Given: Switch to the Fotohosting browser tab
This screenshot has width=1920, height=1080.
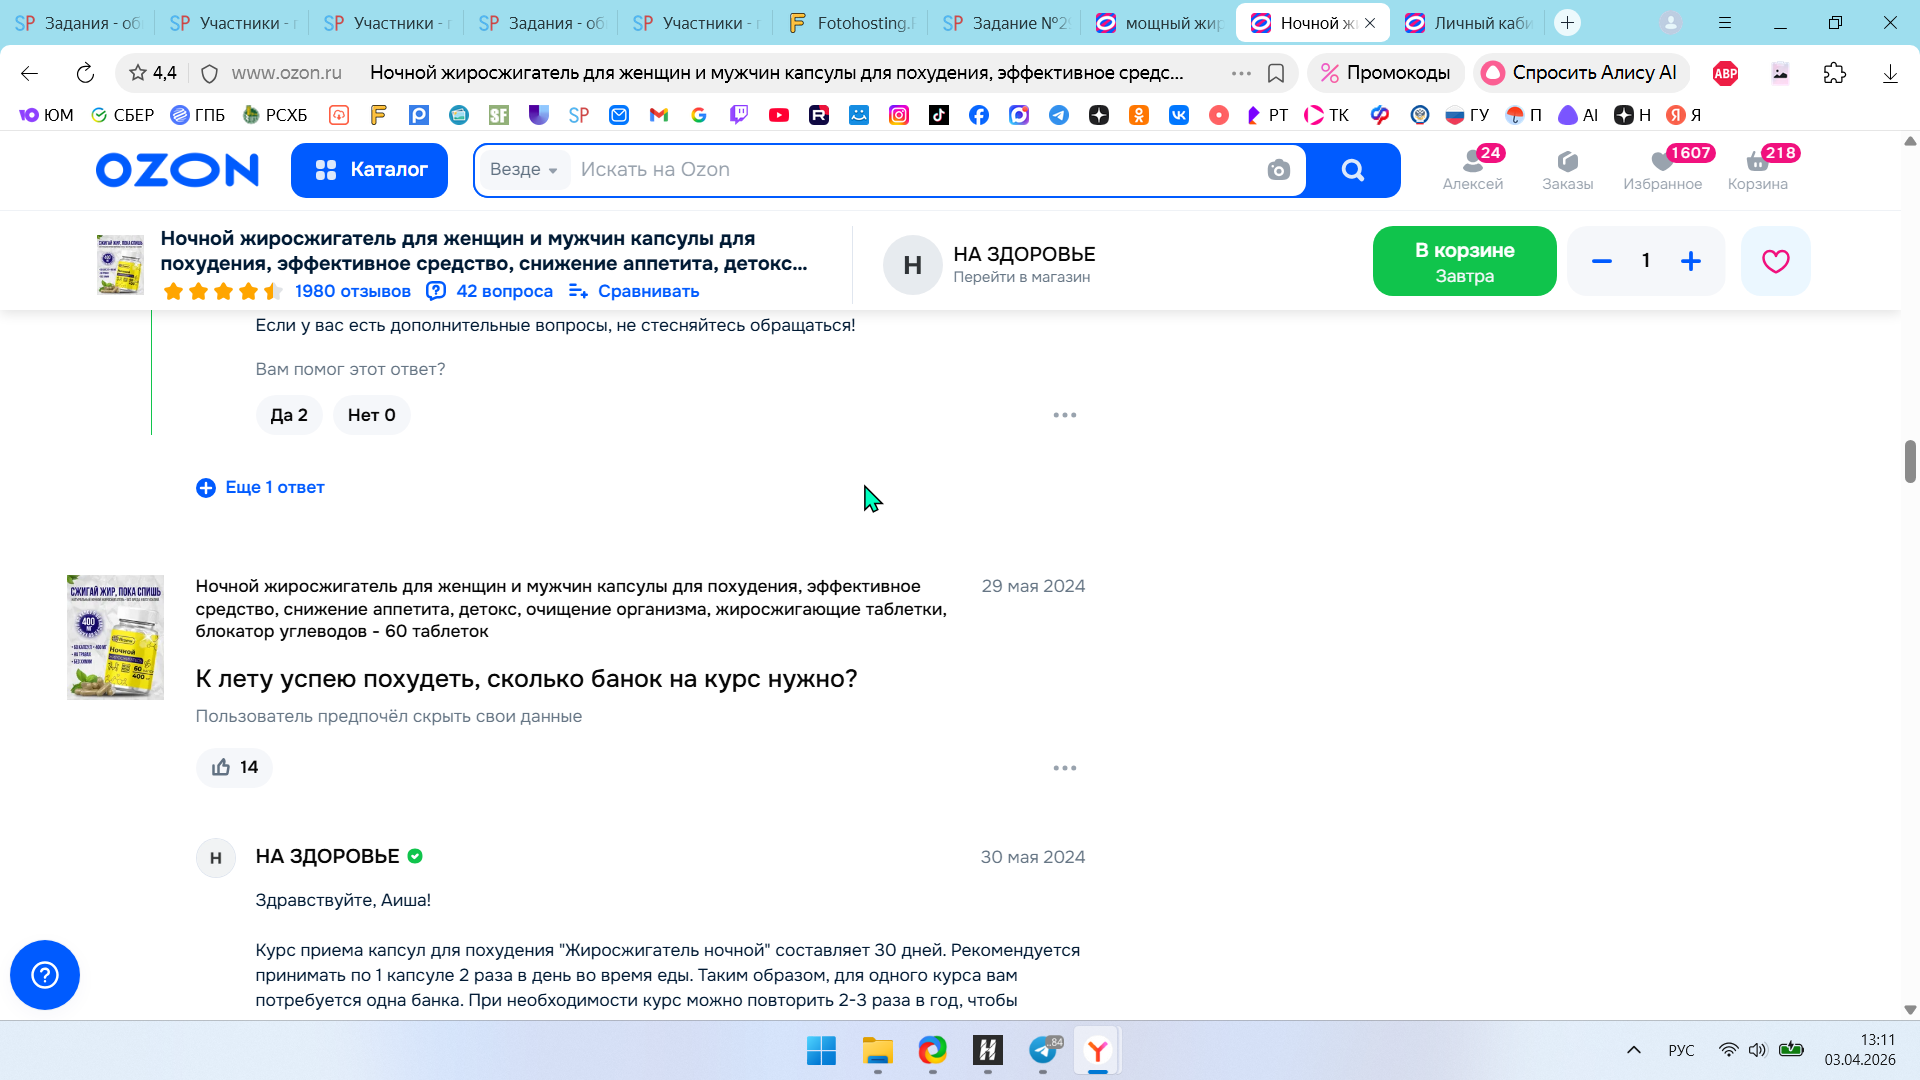Looking at the screenshot, I should [x=851, y=23].
